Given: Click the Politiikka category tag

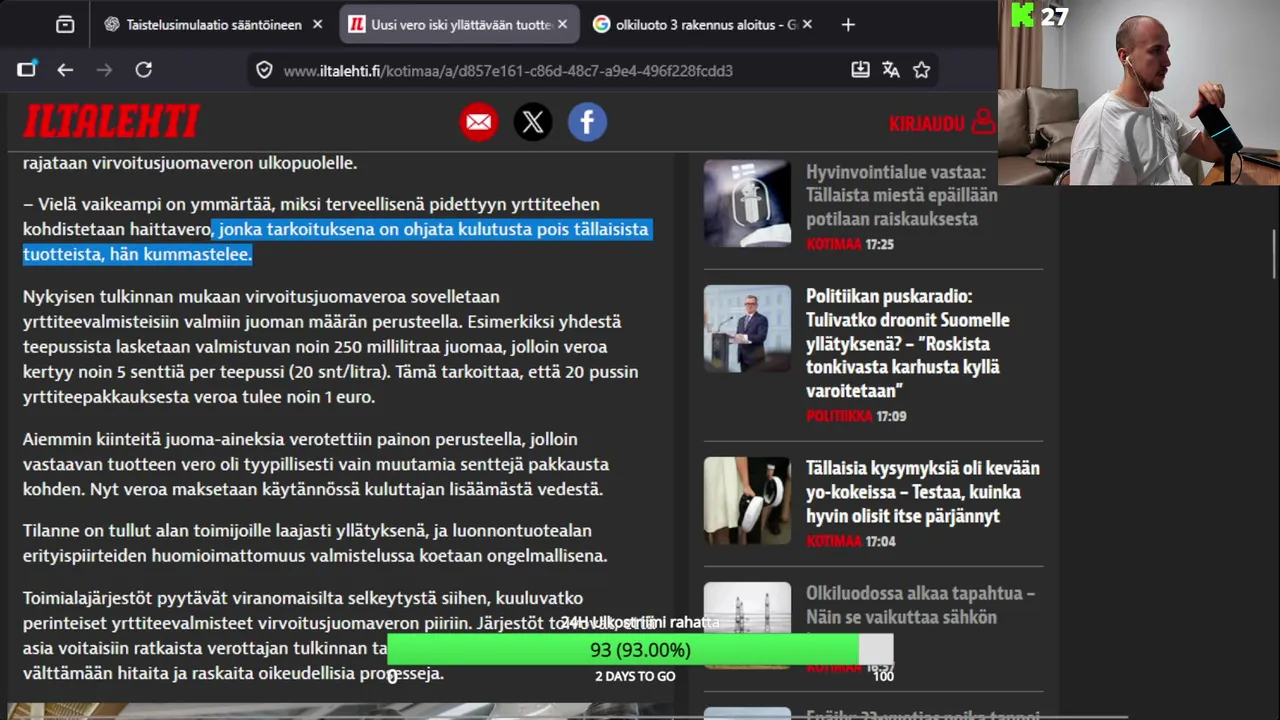Looking at the screenshot, I should point(839,416).
